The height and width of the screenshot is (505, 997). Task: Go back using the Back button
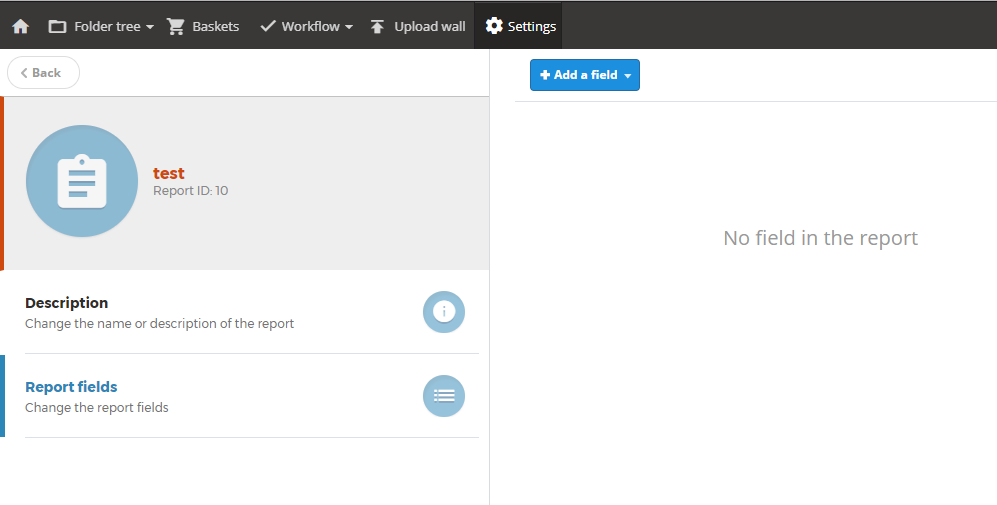point(43,73)
